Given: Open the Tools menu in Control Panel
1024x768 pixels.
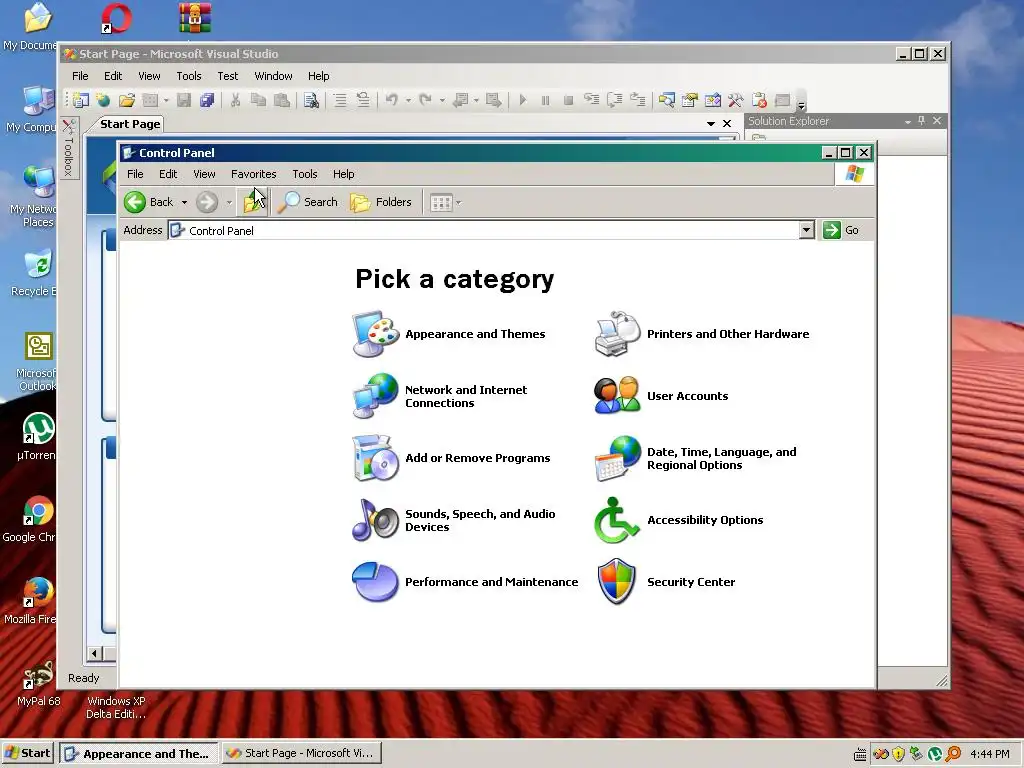Looking at the screenshot, I should click(304, 174).
